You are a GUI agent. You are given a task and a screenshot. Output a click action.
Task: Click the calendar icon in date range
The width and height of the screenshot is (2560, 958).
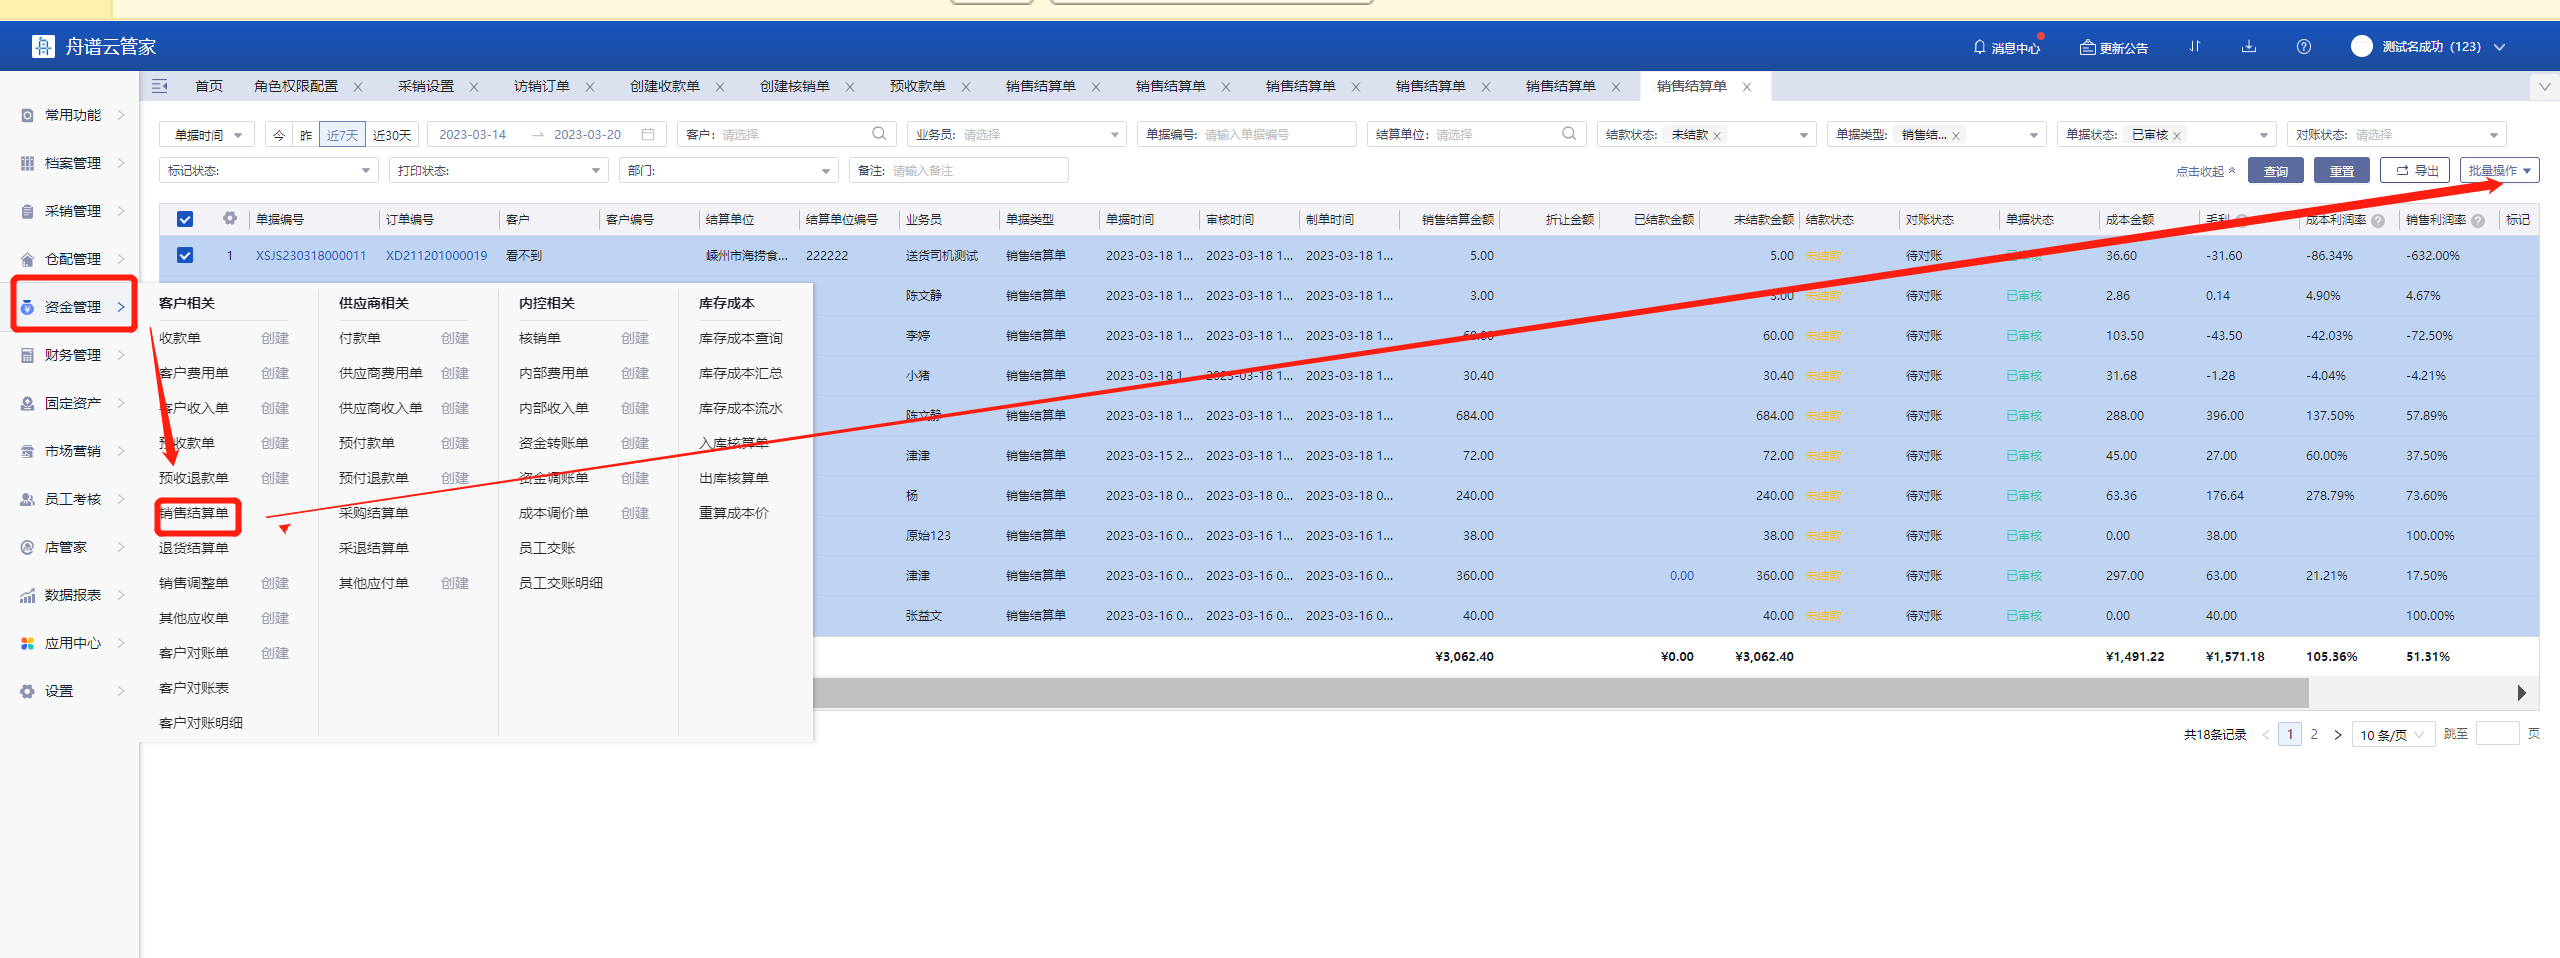click(x=648, y=134)
